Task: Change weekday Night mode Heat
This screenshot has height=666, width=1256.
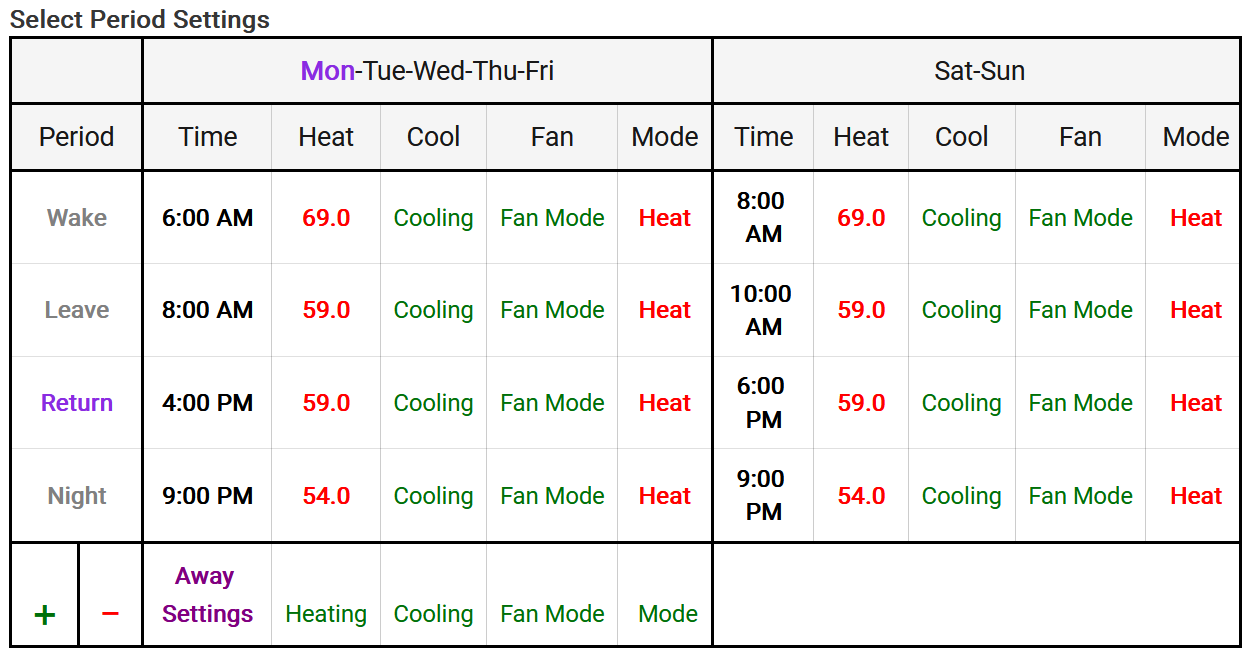Action: 665,496
